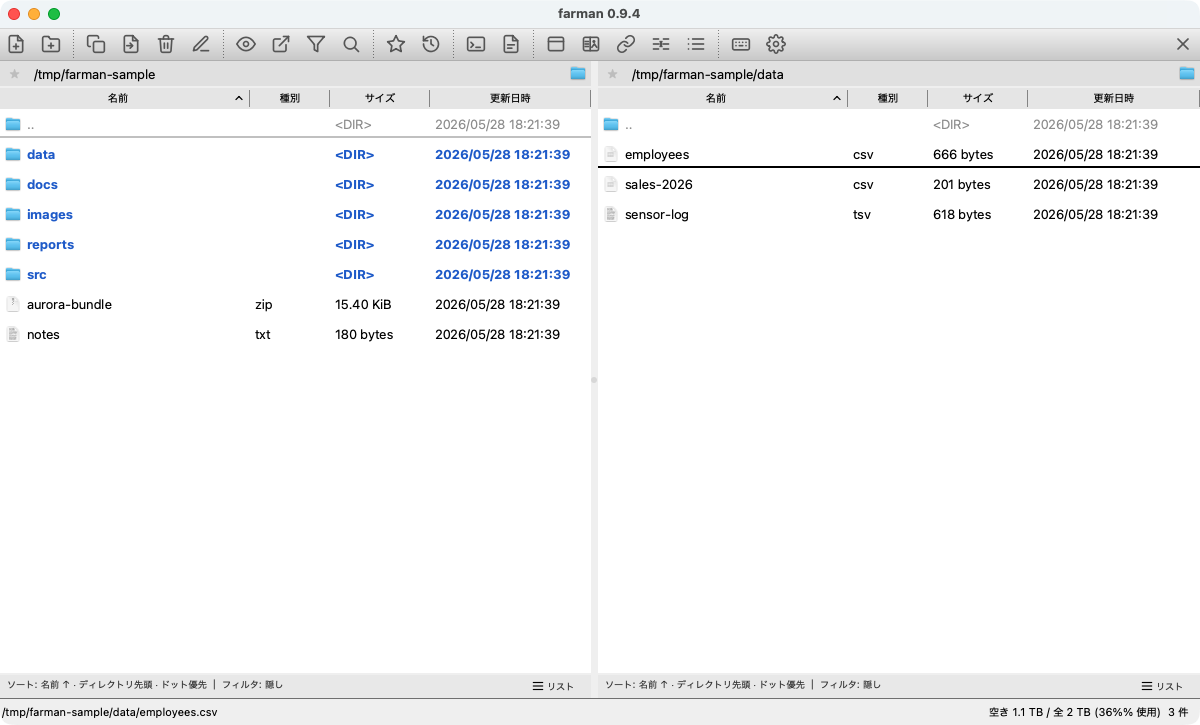Create a new file with toolbar icon

16,44
